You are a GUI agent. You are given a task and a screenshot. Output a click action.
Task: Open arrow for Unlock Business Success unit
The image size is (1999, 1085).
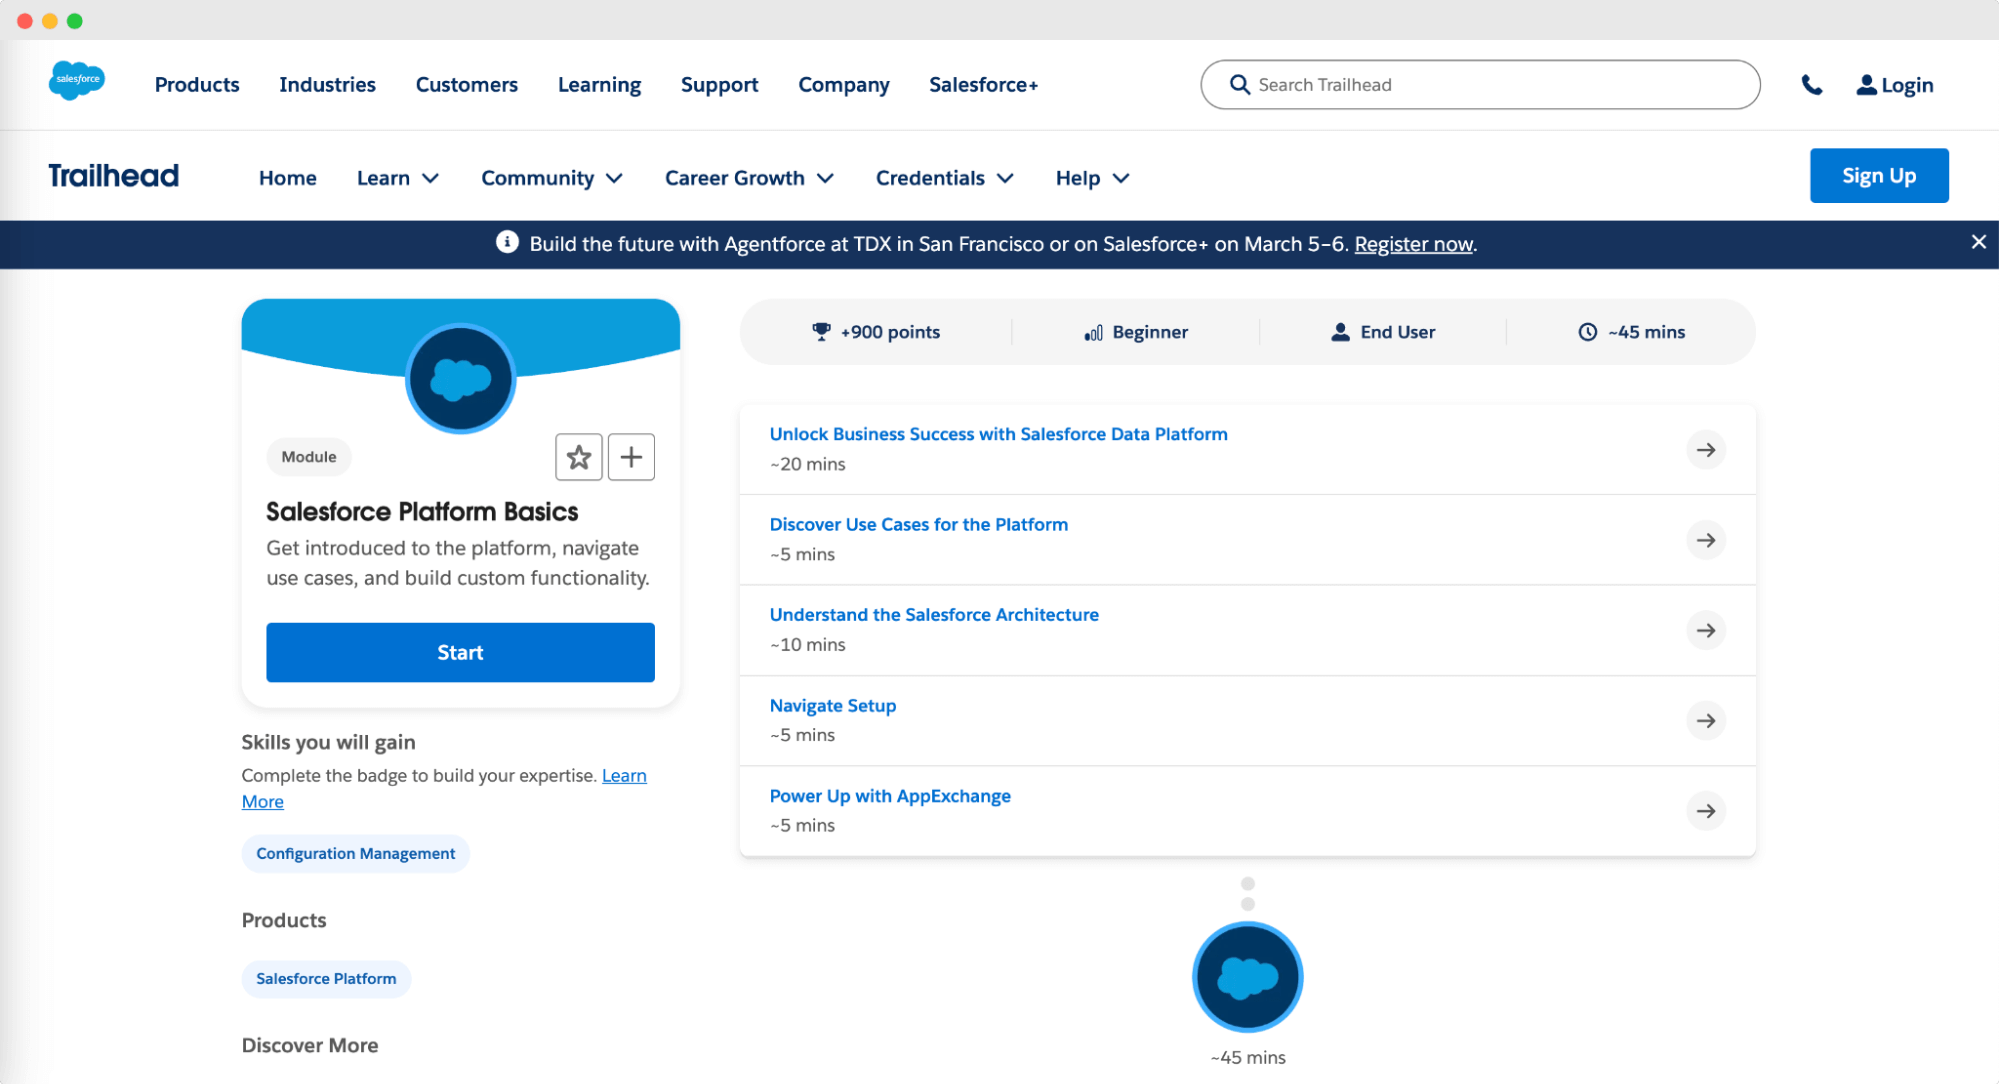[1706, 450]
